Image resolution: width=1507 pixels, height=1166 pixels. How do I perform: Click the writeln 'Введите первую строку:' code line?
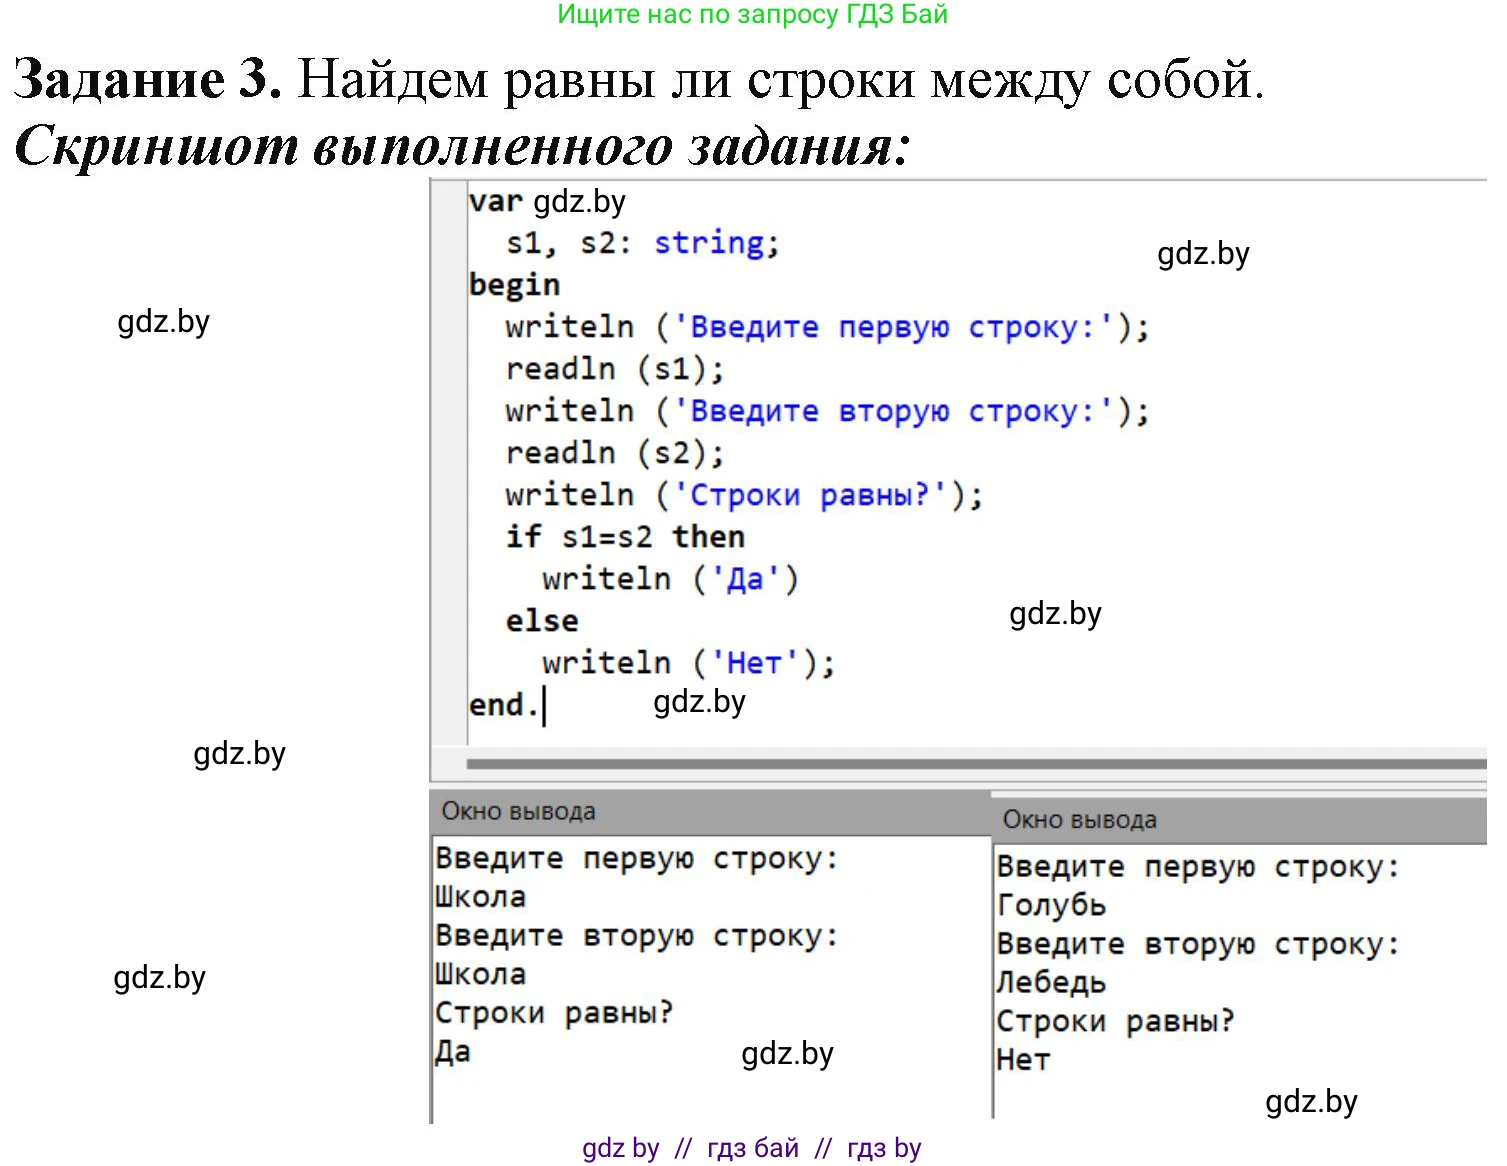(x=827, y=327)
